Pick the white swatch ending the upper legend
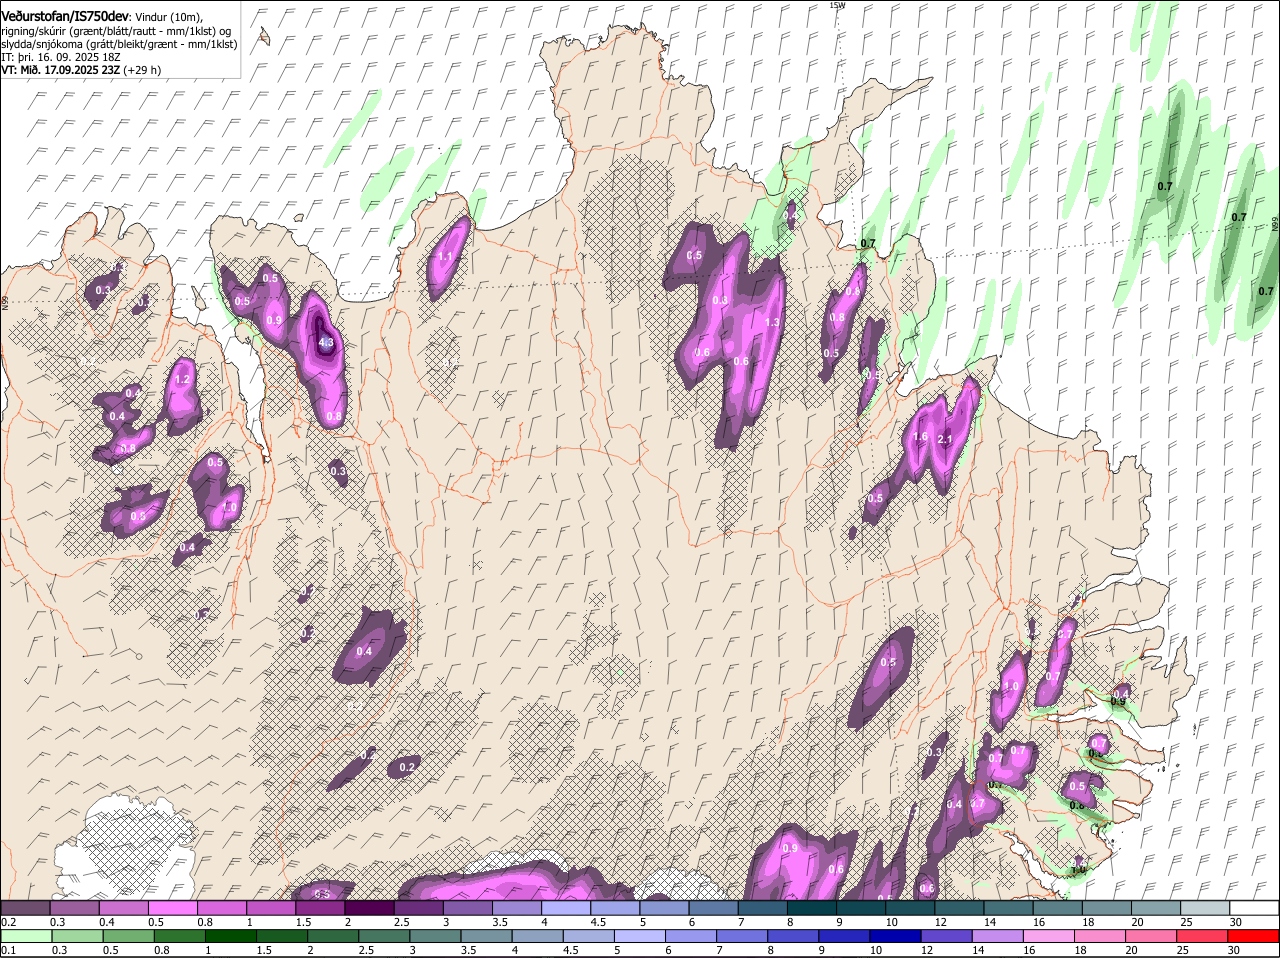 pos(1256,908)
